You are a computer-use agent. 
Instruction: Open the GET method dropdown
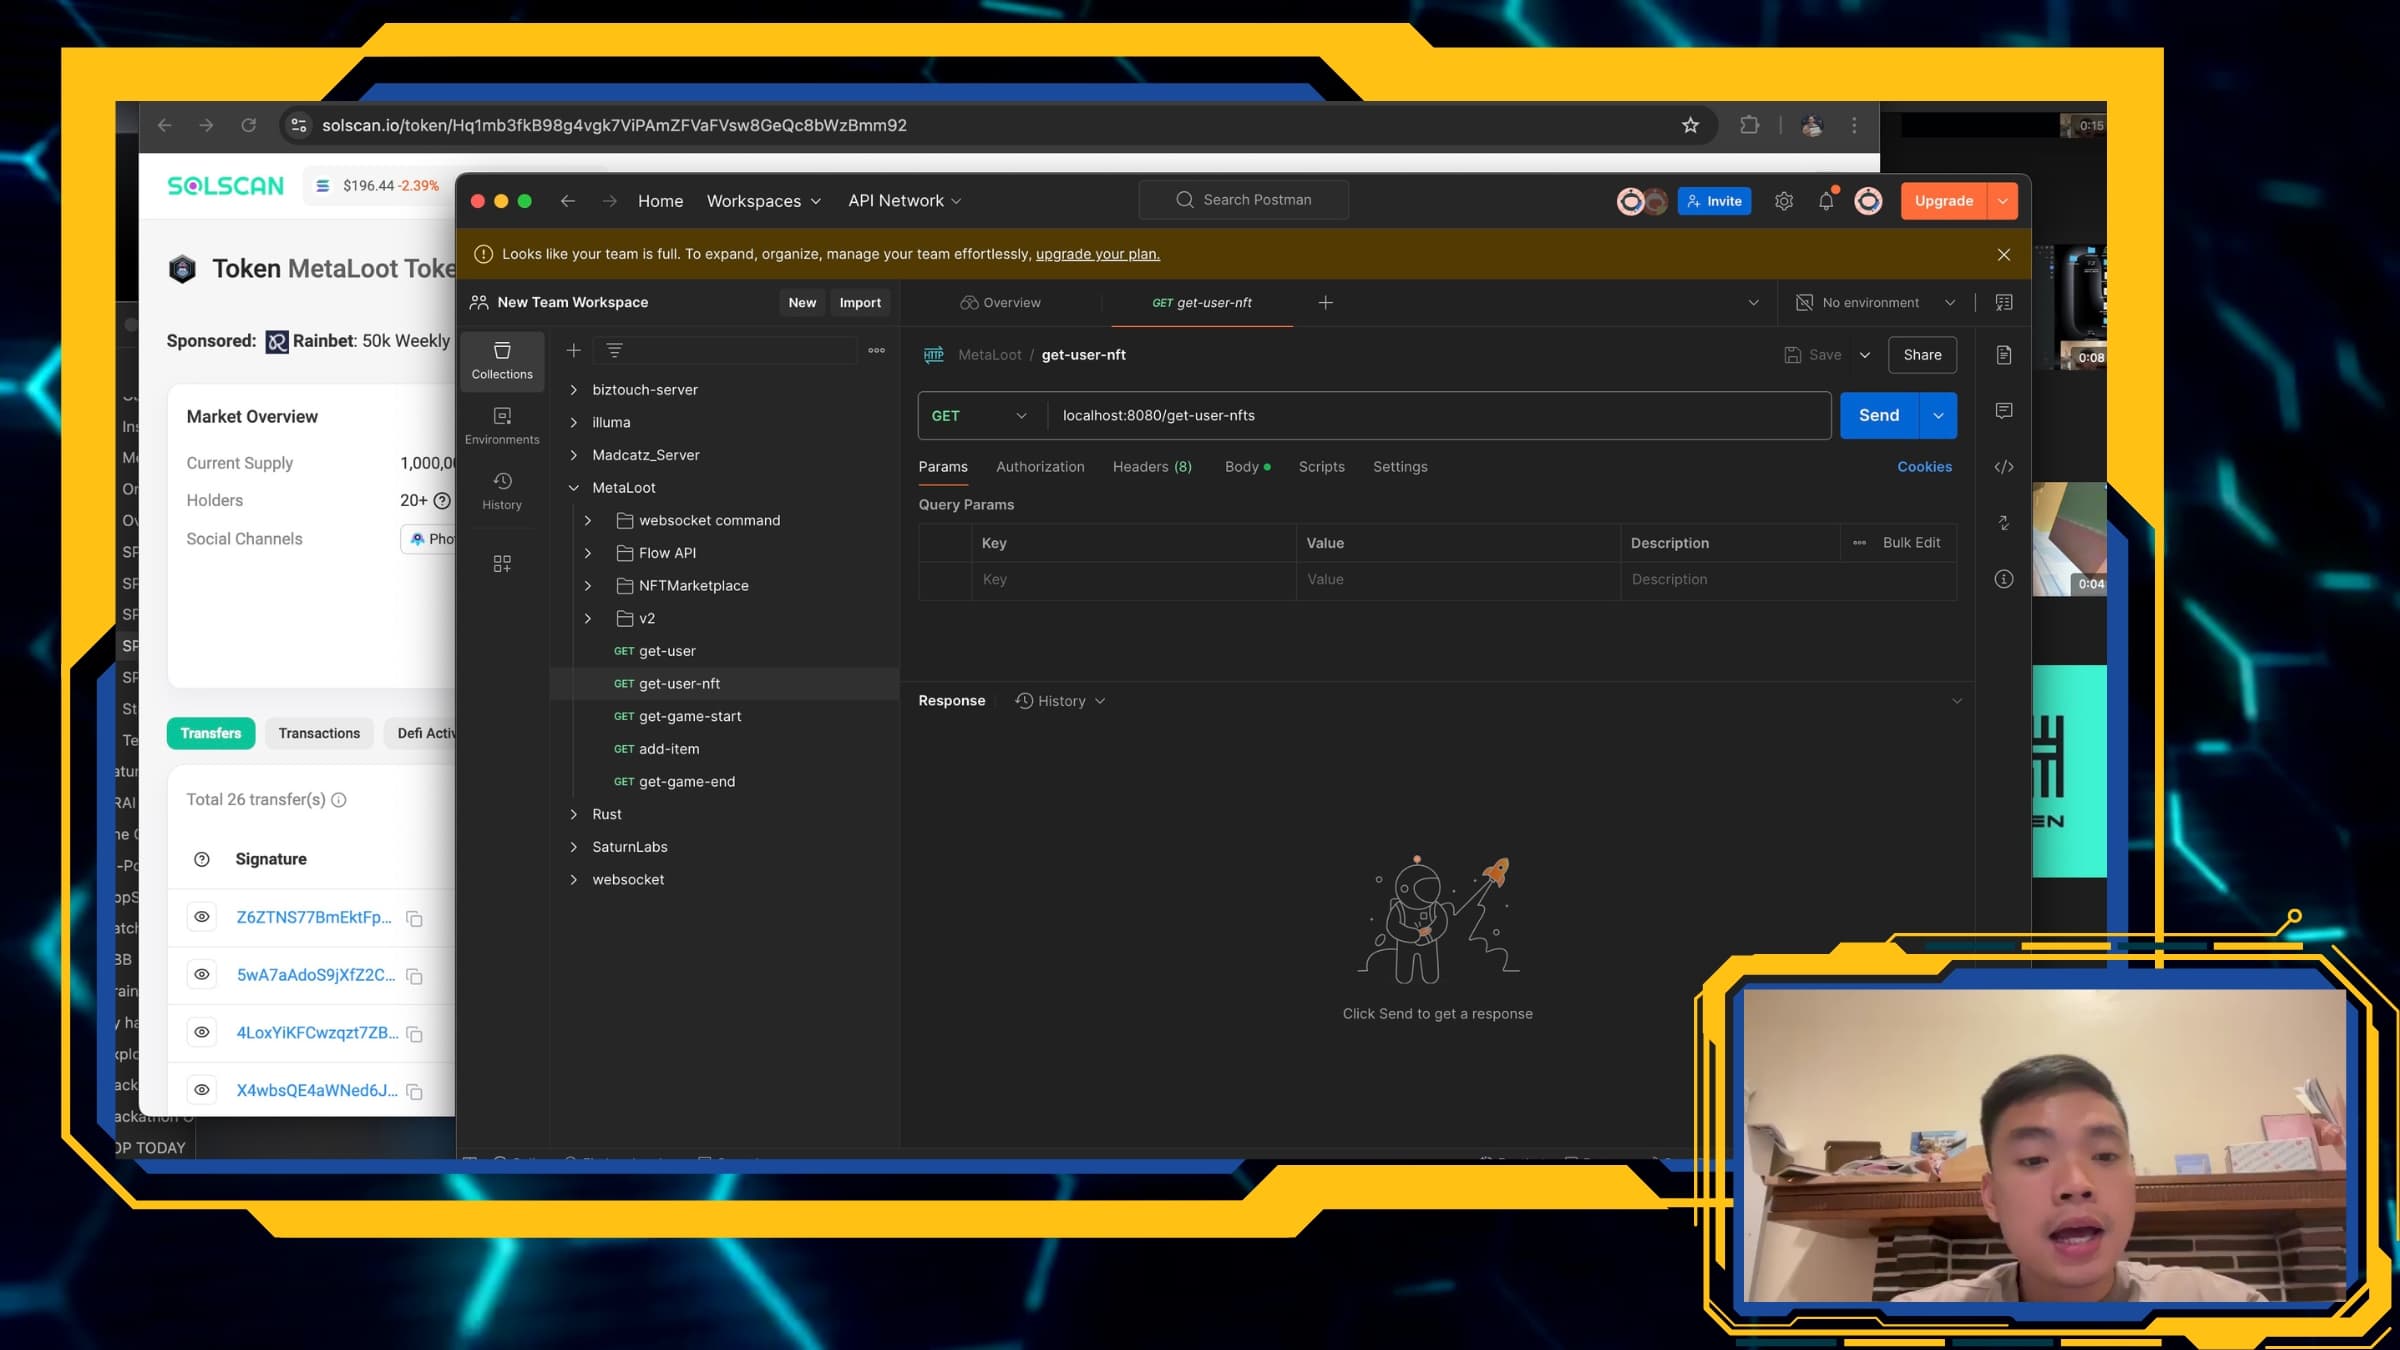pos(979,416)
